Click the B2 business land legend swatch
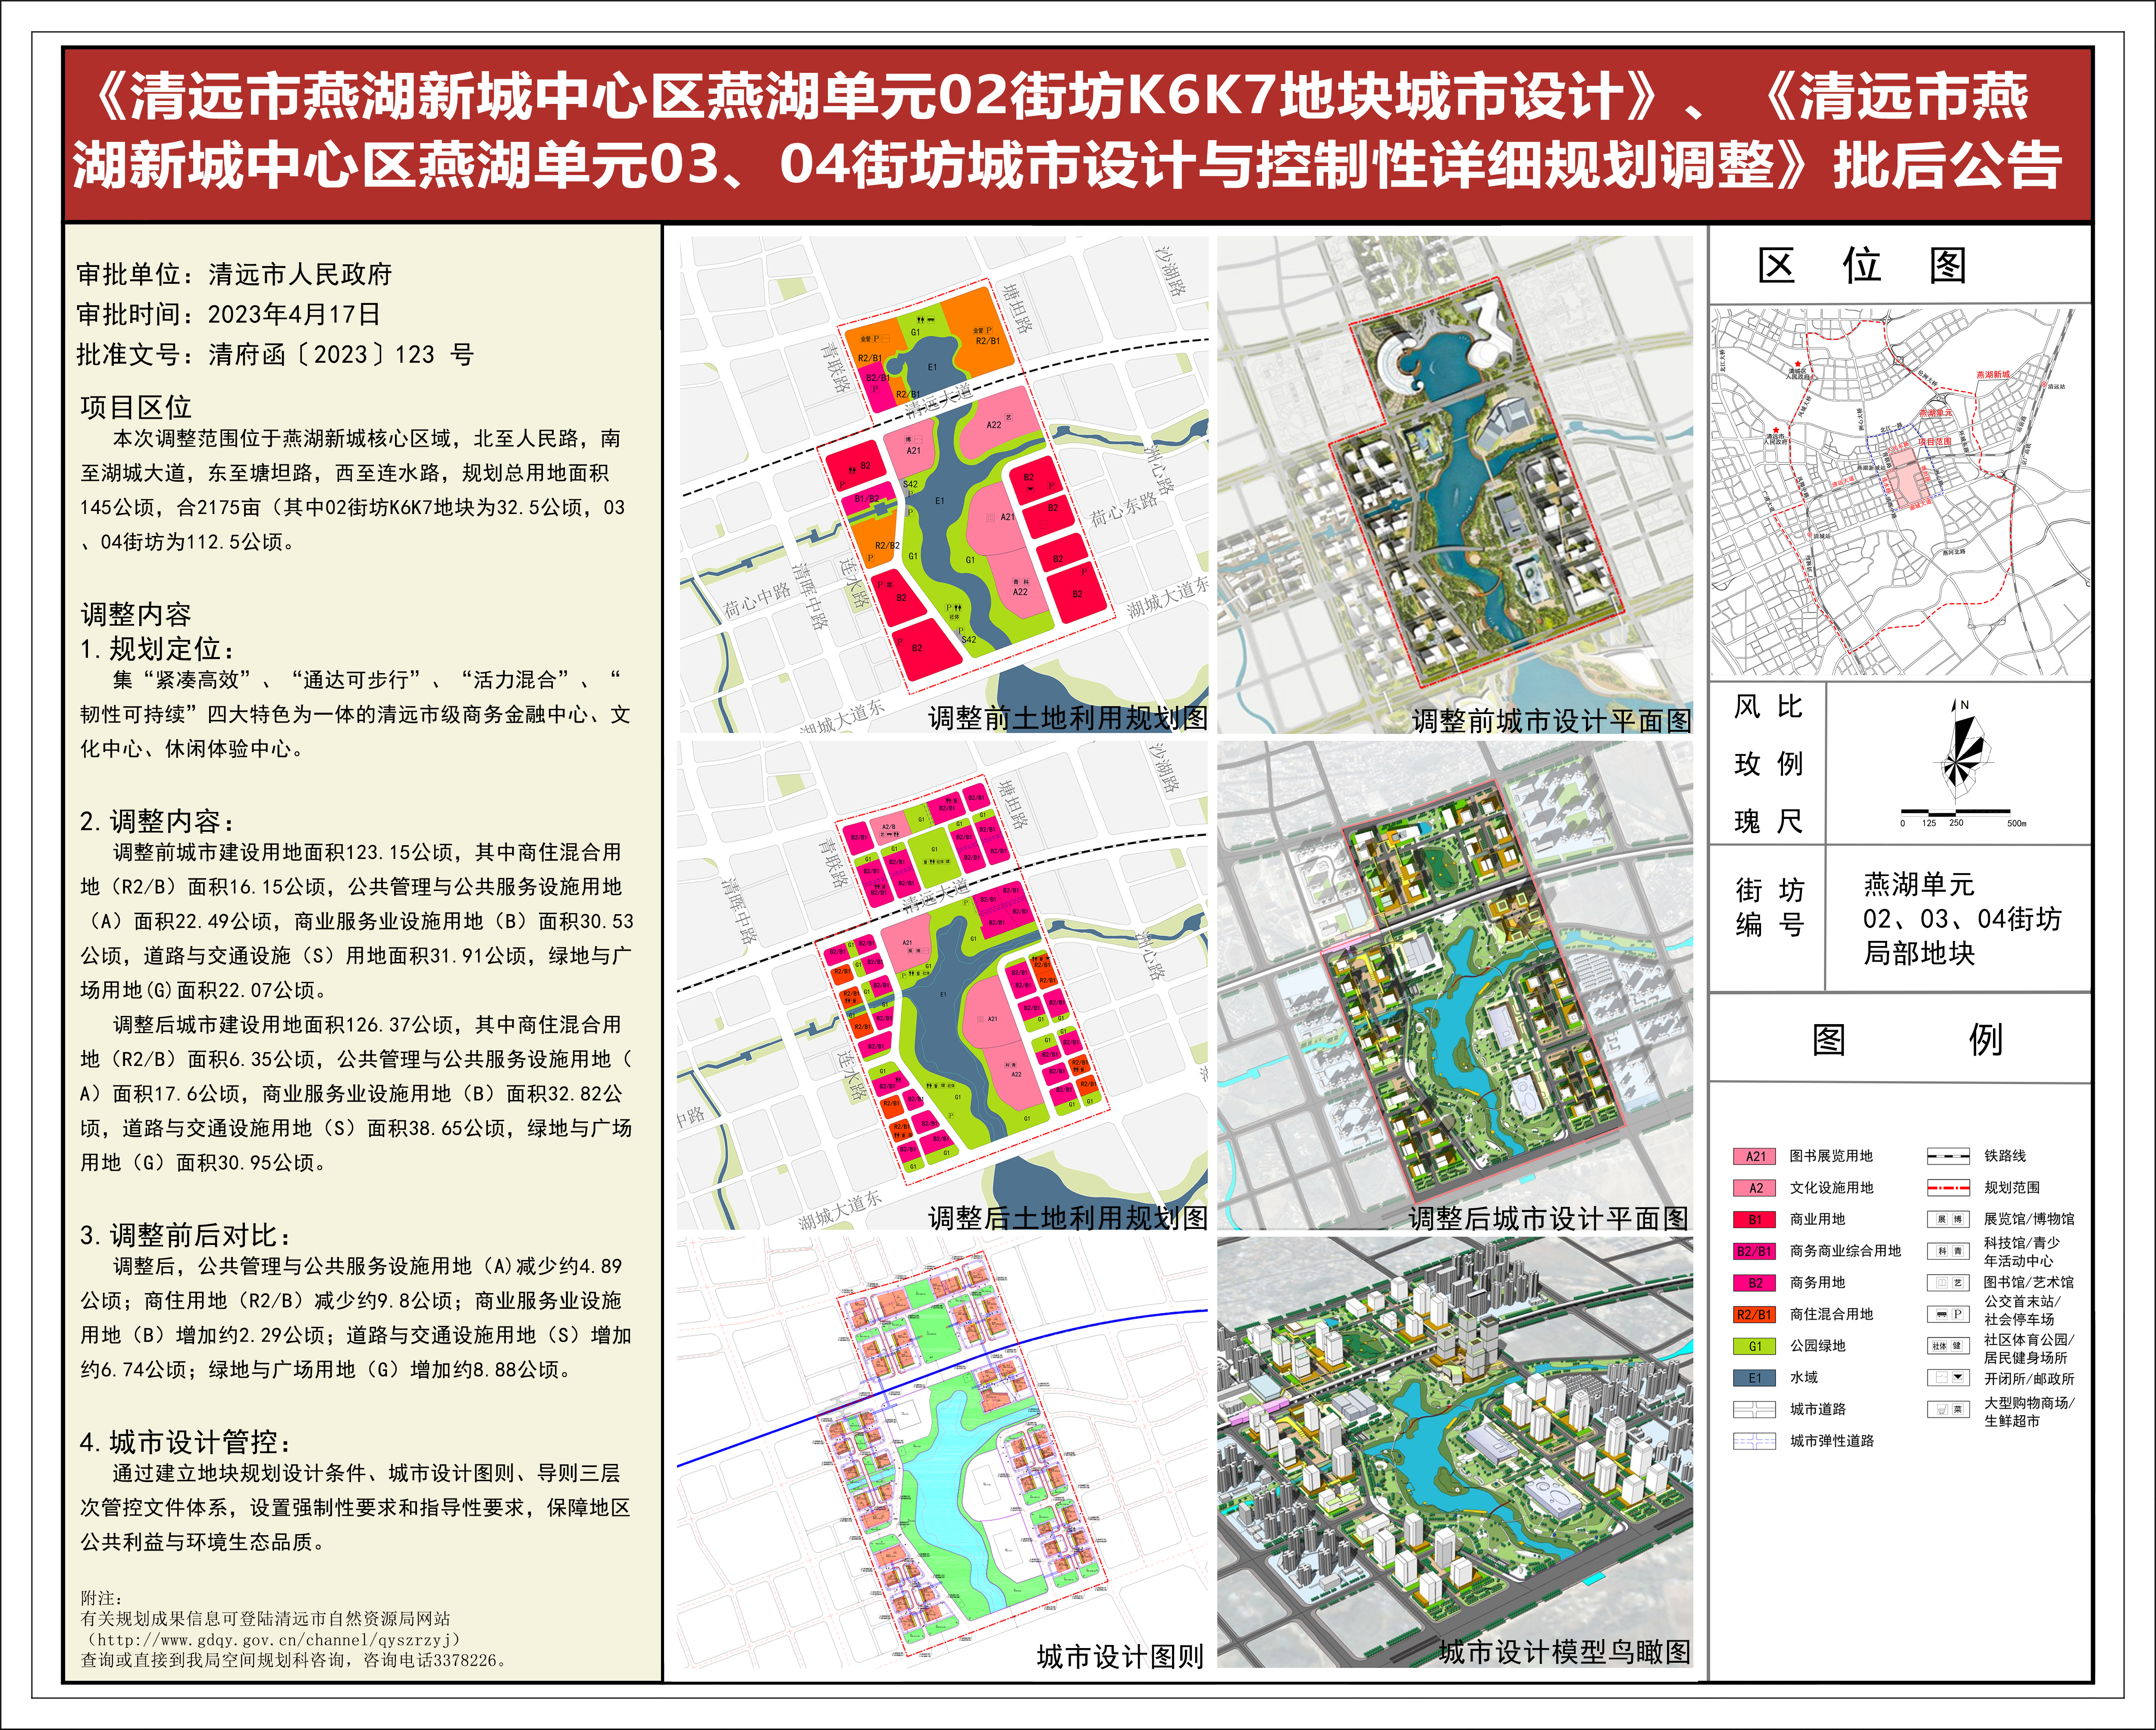This screenshot has width=2156, height=1730. tap(1755, 1283)
